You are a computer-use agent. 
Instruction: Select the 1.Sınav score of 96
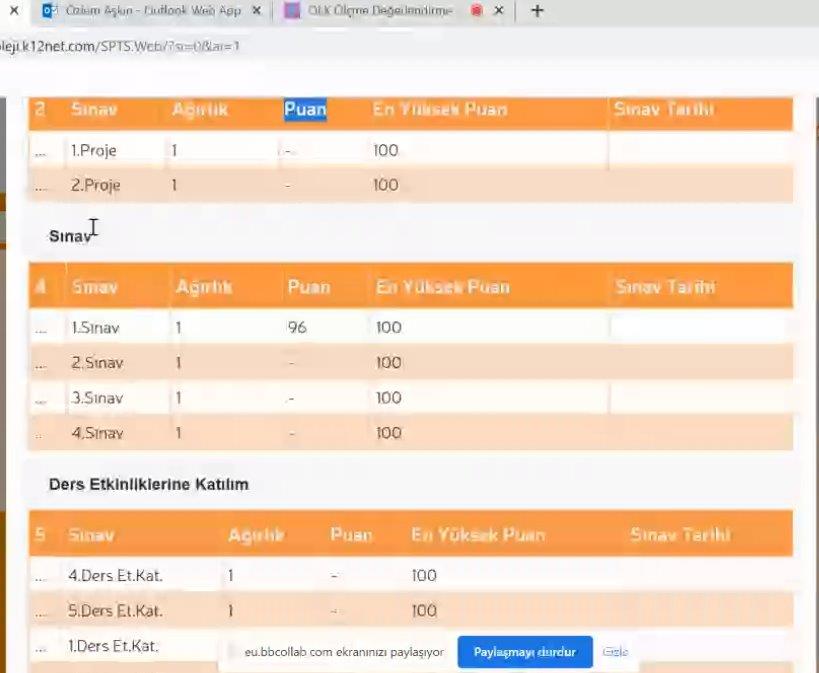pos(298,327)
